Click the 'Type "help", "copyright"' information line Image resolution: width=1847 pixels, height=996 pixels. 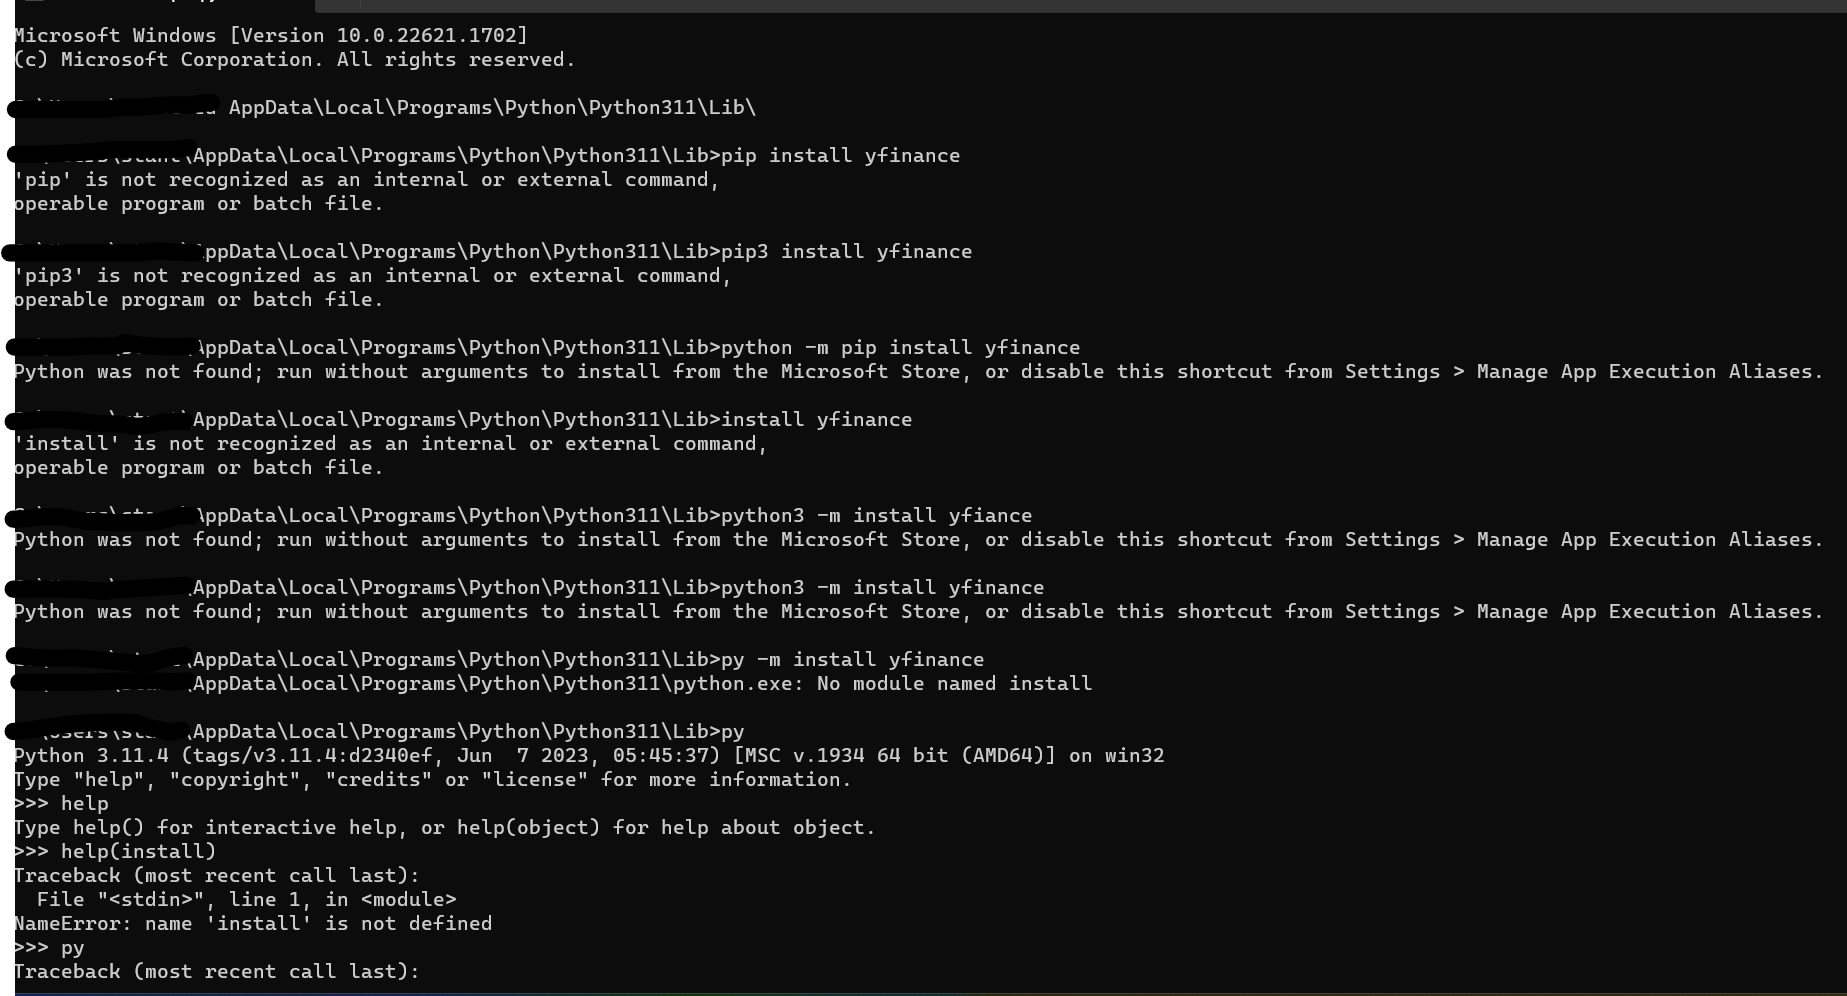432,780
